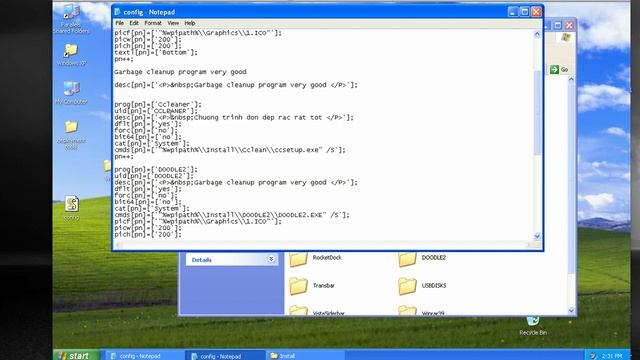Expand the Details panel chevron in Explorer
Viewport: 640px width, 360px height.
coord(271,259)
